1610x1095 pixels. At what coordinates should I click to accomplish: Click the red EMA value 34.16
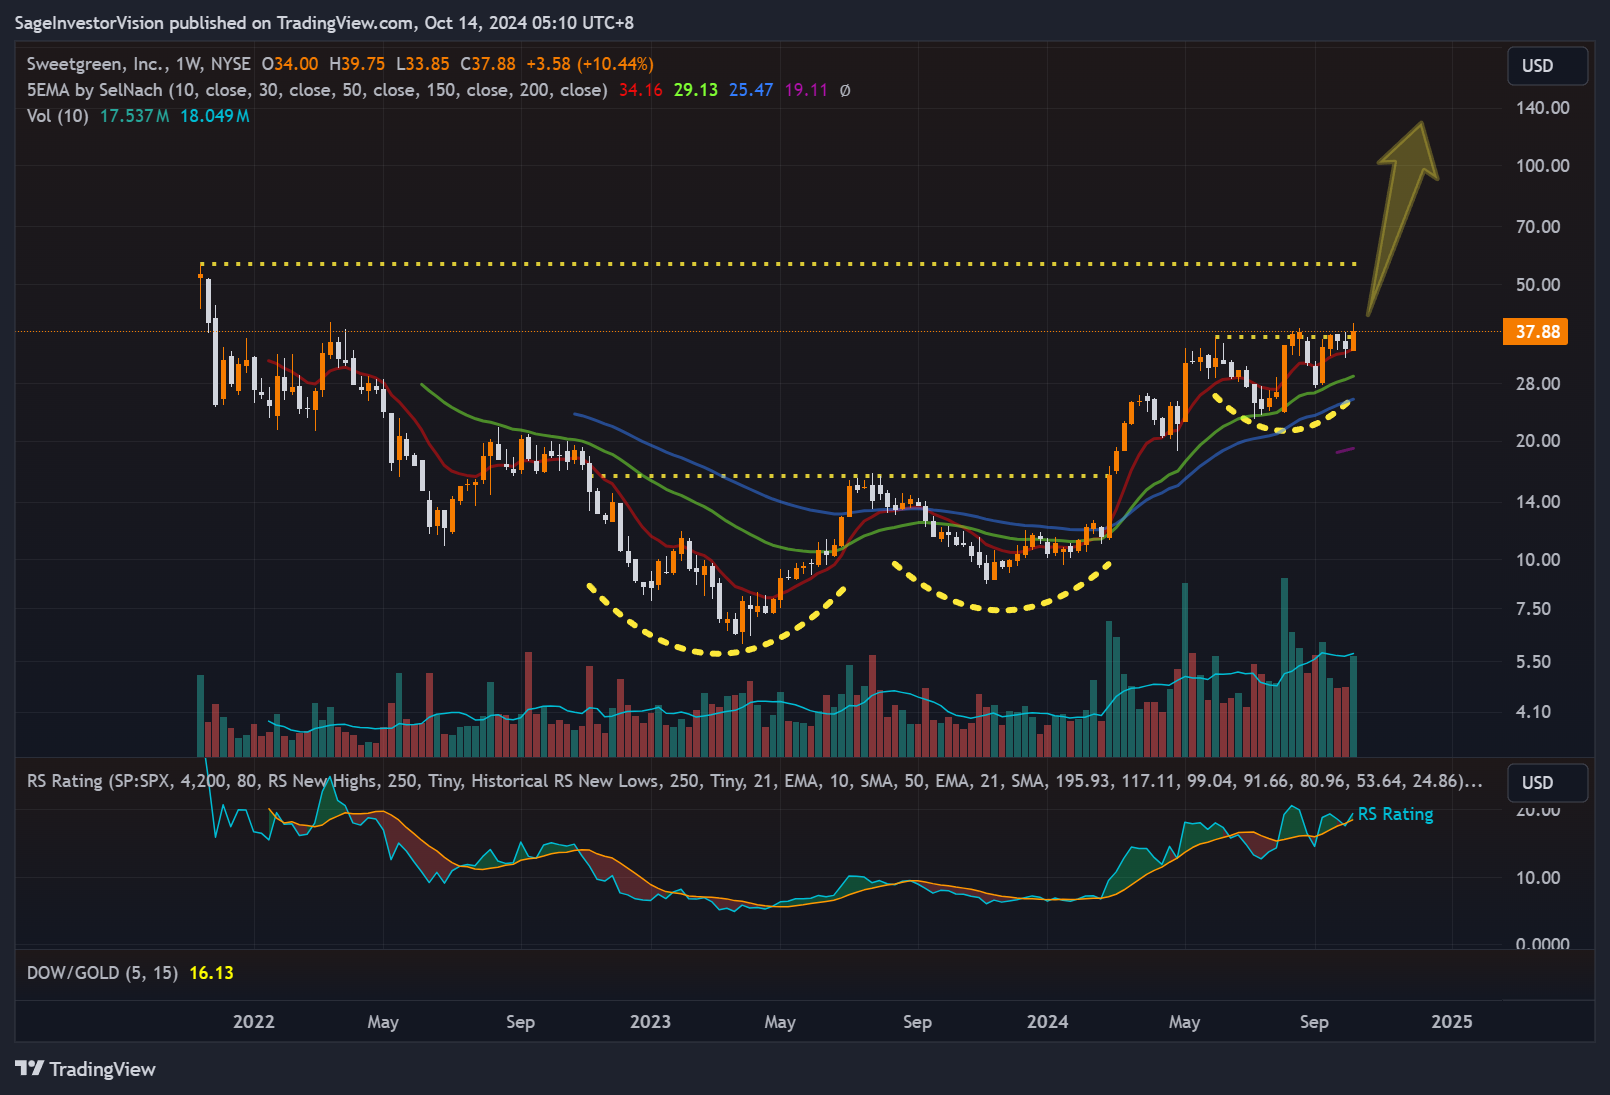(641, 90)
